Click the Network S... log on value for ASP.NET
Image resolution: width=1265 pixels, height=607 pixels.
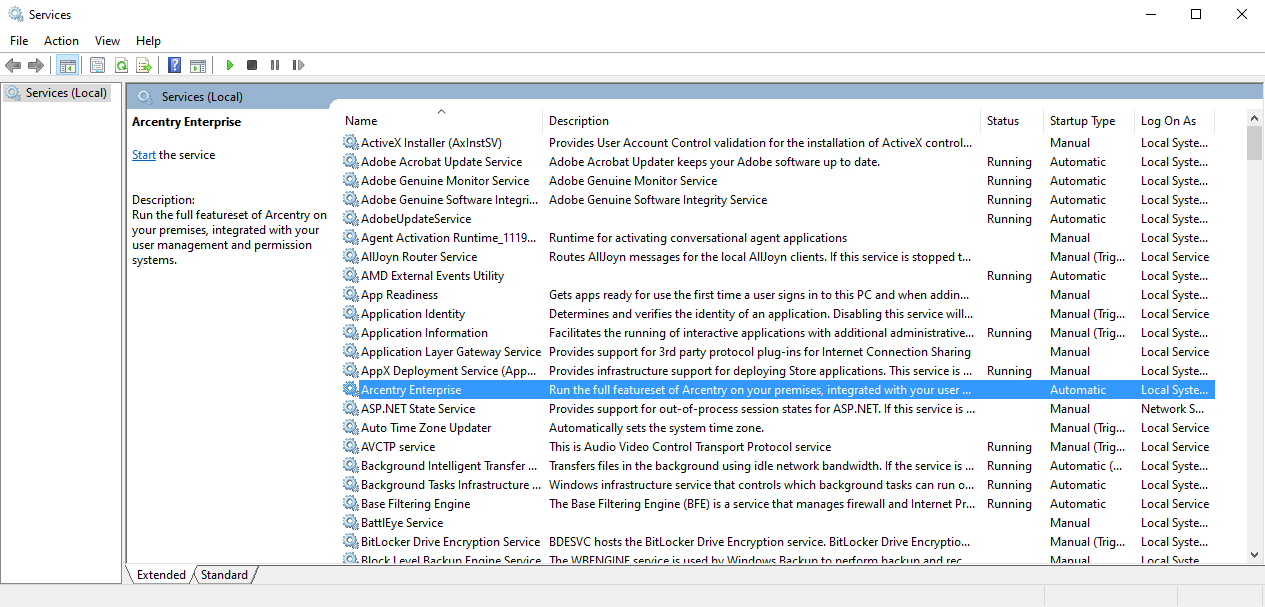pos(1172,409)
